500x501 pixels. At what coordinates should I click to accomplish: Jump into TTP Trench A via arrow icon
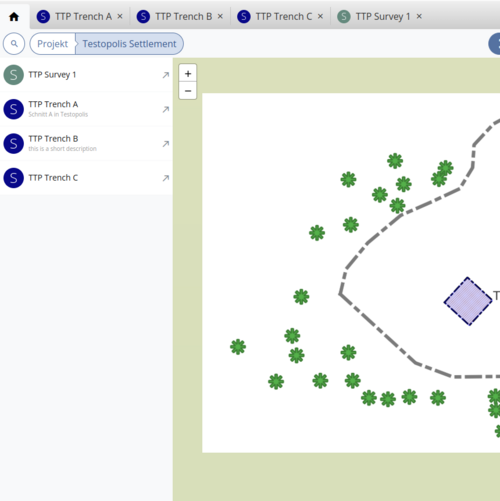tap(166, 109)
